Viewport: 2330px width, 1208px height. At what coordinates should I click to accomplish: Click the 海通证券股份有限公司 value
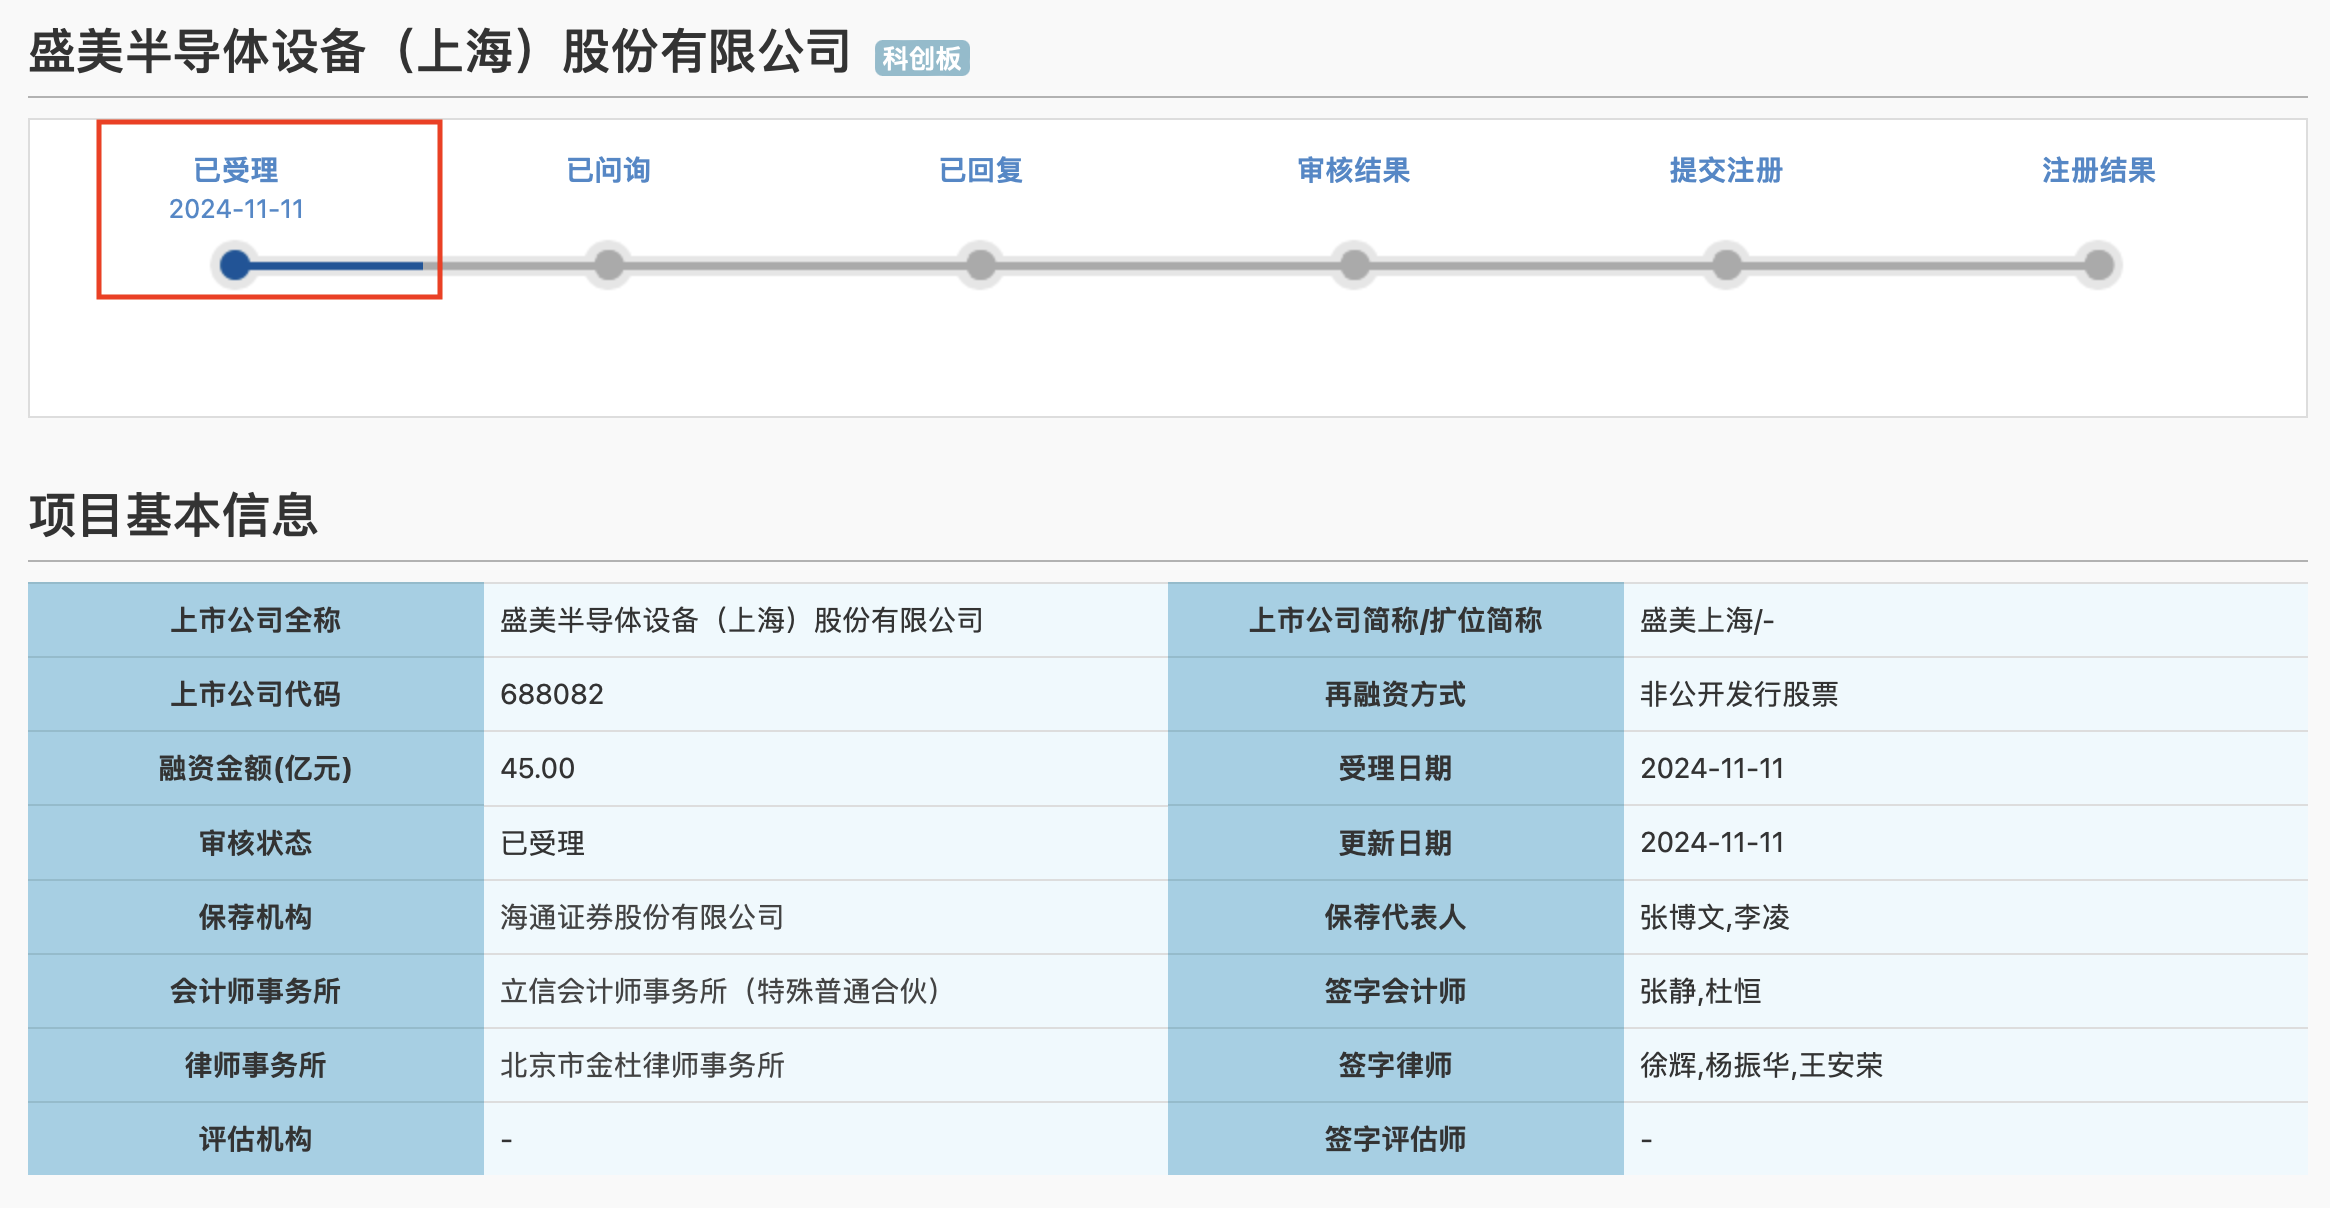pos(642,917)
